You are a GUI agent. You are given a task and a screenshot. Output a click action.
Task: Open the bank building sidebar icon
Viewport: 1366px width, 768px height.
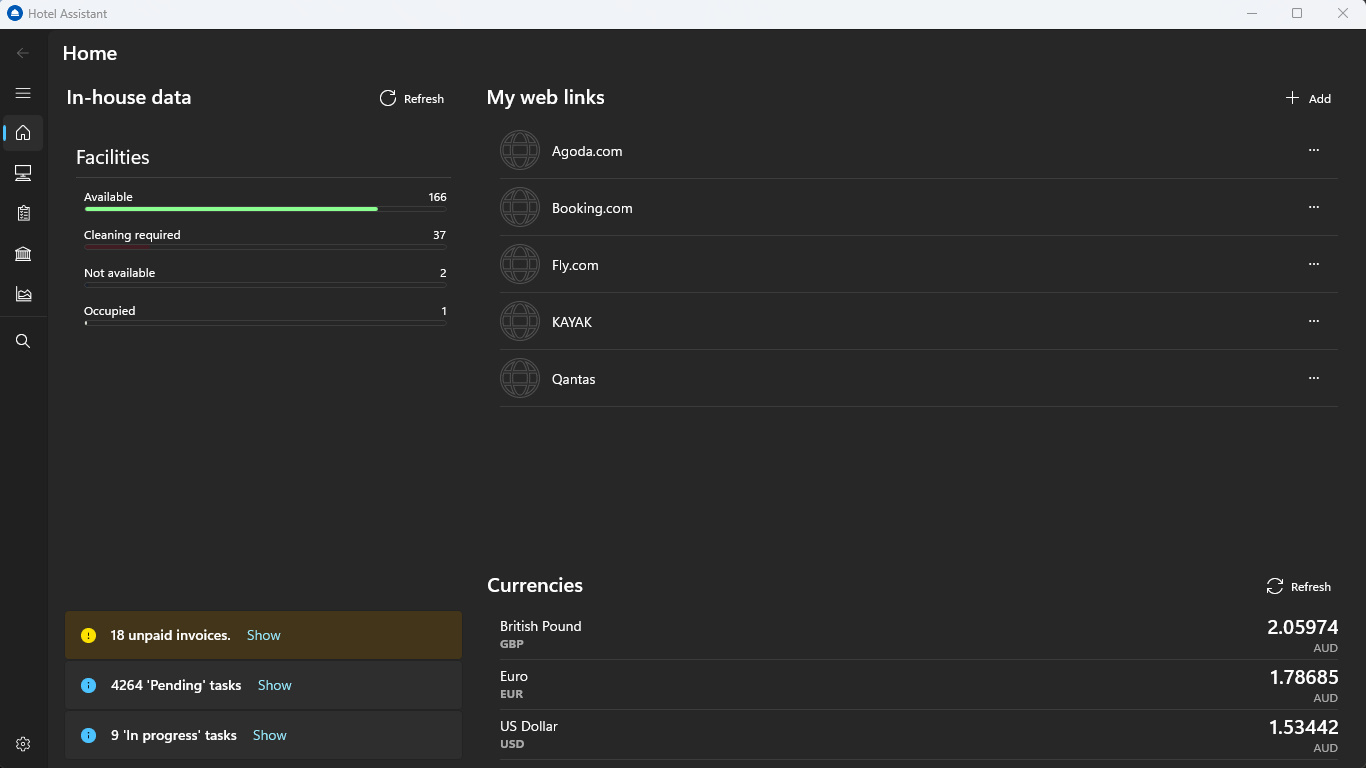pos(23,254)
